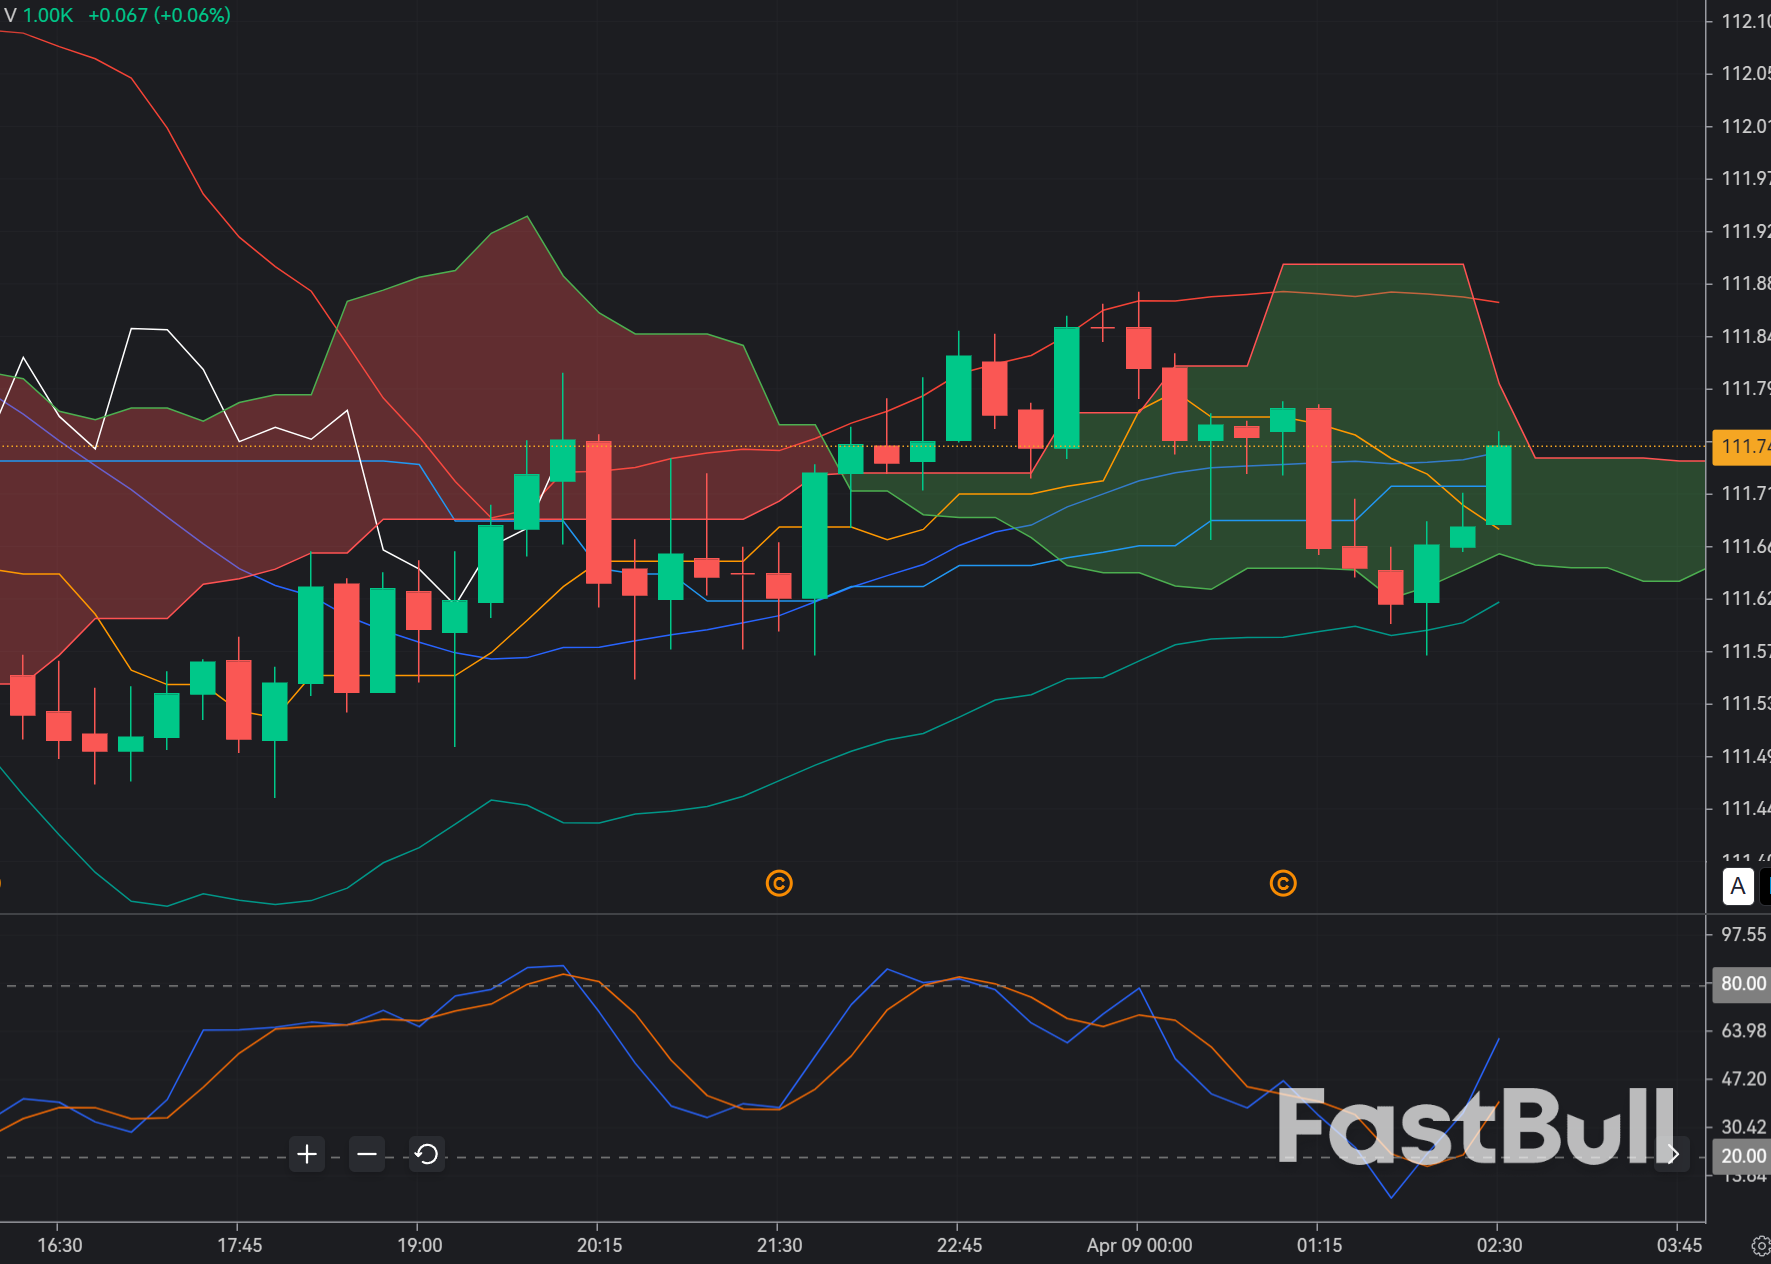The image size is (1771, 1264).
Task: Click the zoom in plus icon
Action: pos(307,1153)
